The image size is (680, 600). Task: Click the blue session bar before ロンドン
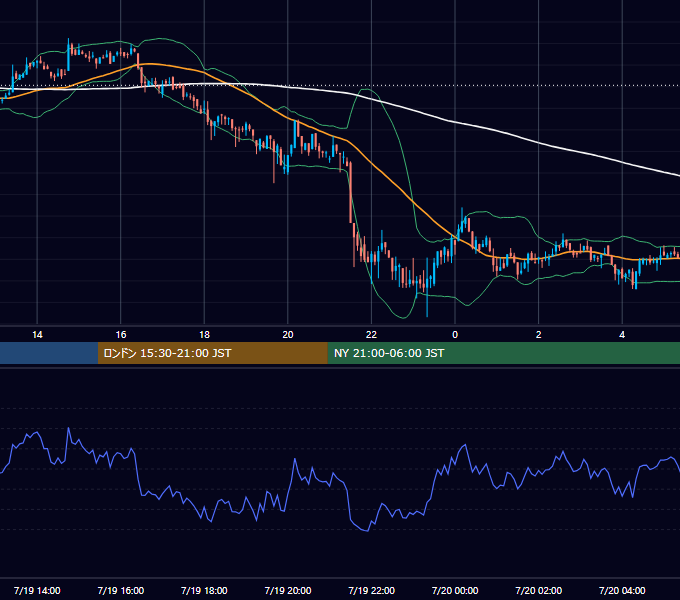pos(49,353)
